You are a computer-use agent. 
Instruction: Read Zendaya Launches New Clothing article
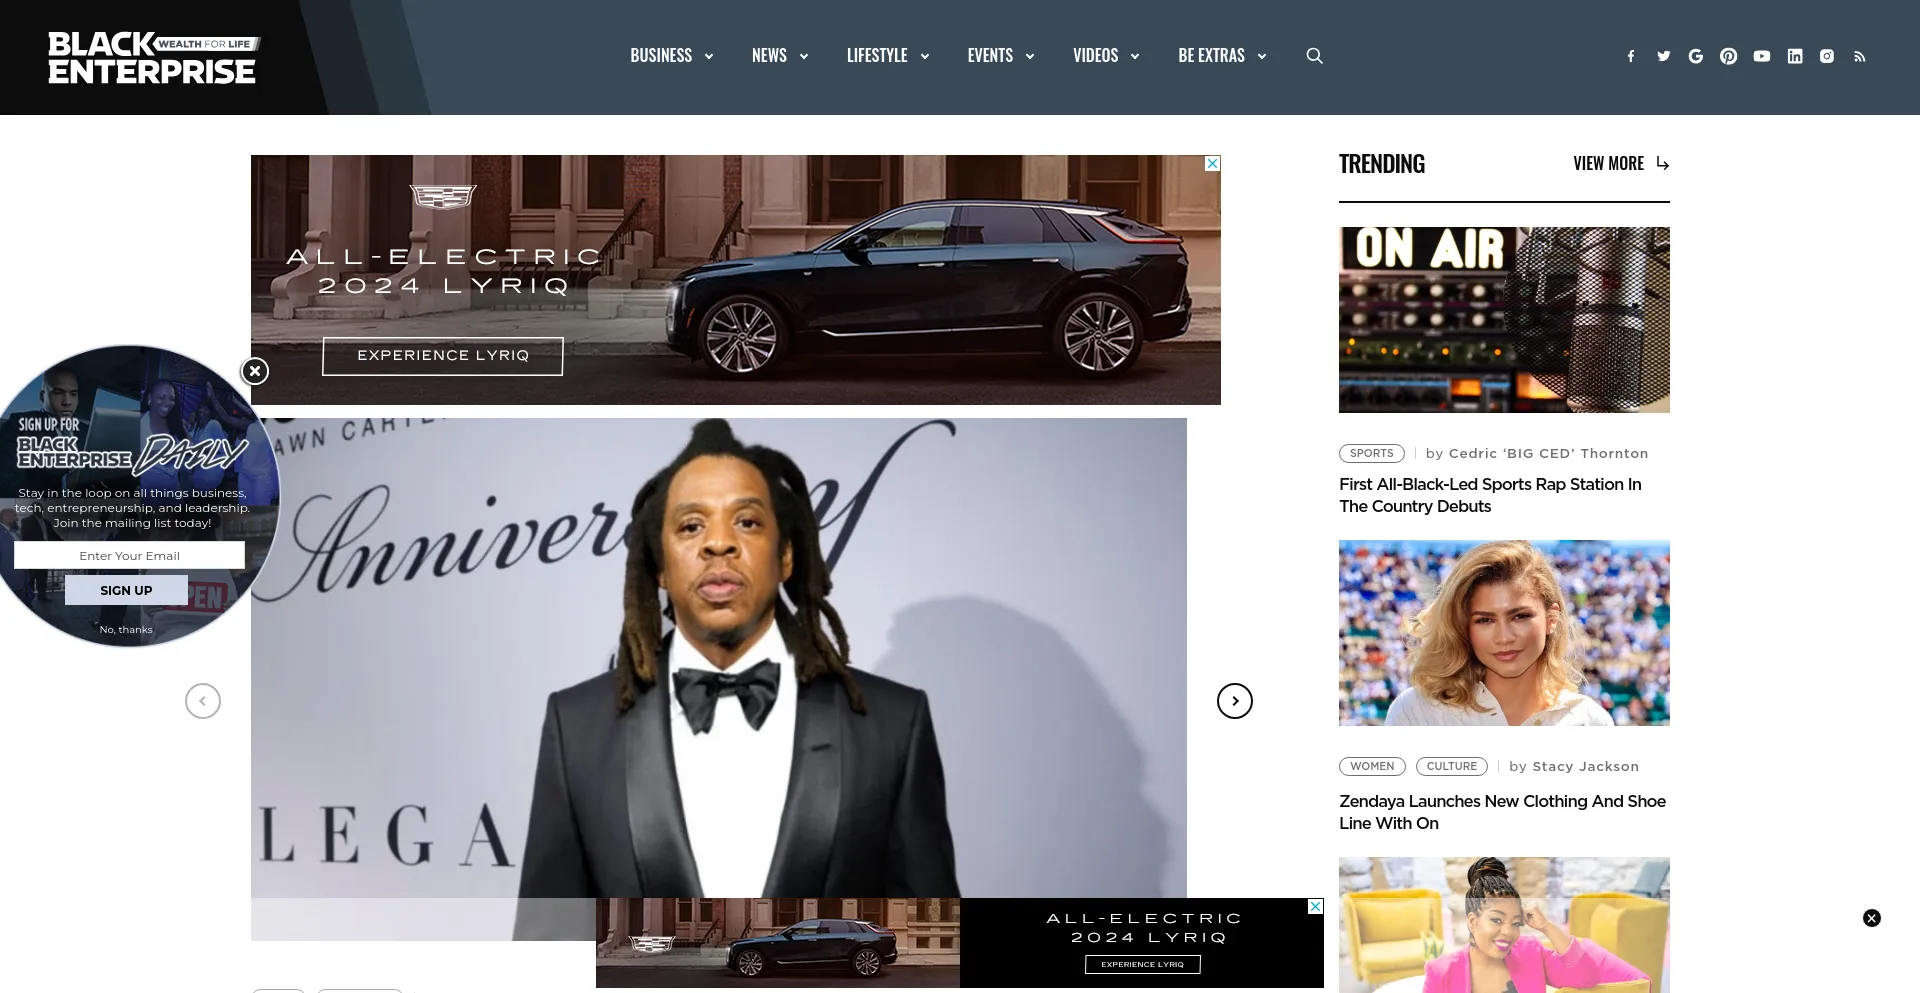point(1502,812)
